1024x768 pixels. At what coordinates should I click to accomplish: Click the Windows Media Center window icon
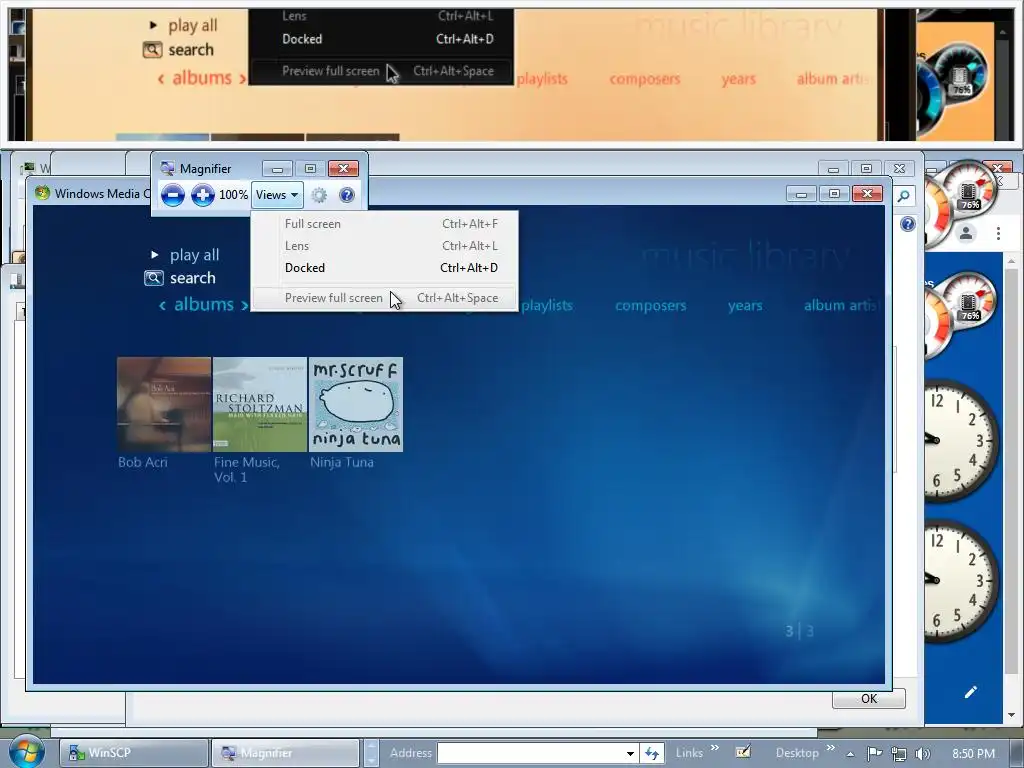42,193
